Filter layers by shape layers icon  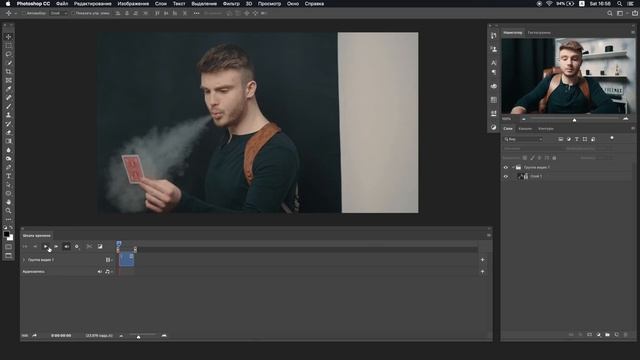click(585, 139)
